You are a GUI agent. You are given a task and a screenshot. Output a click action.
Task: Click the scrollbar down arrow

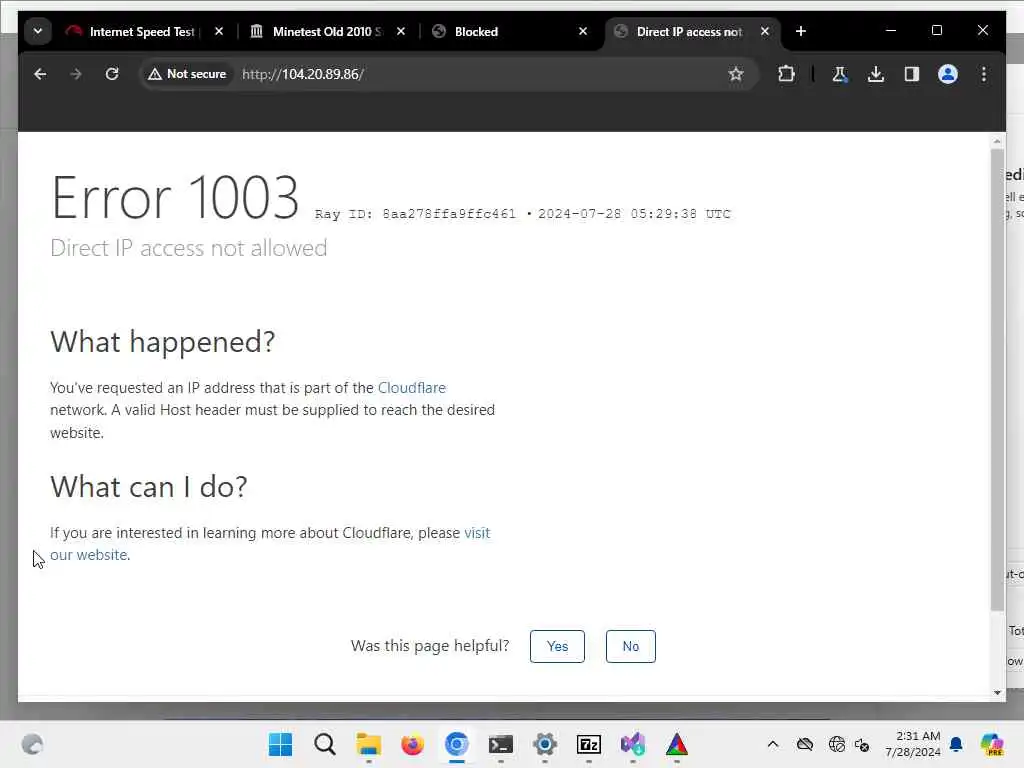997,692
